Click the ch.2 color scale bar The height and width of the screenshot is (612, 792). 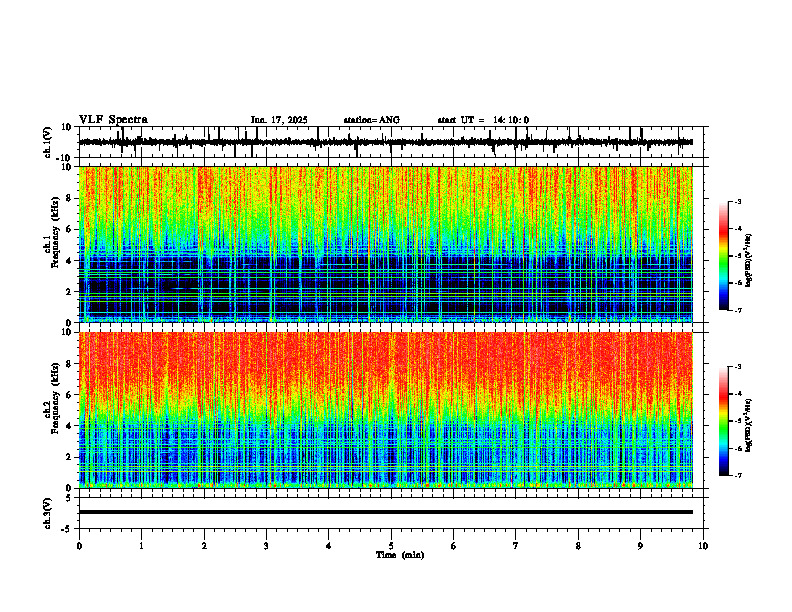(723, 421)
